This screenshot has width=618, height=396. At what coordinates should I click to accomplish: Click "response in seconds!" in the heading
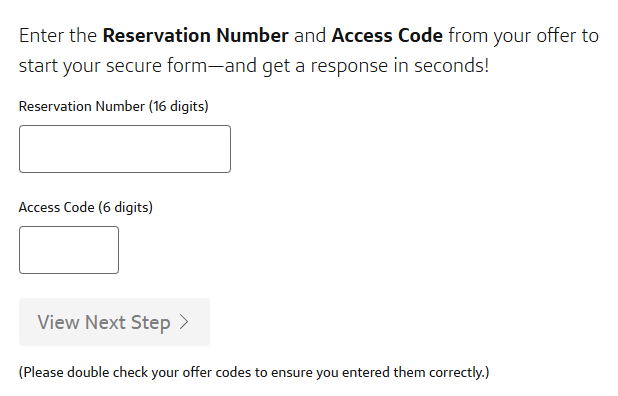click(400, 65)
